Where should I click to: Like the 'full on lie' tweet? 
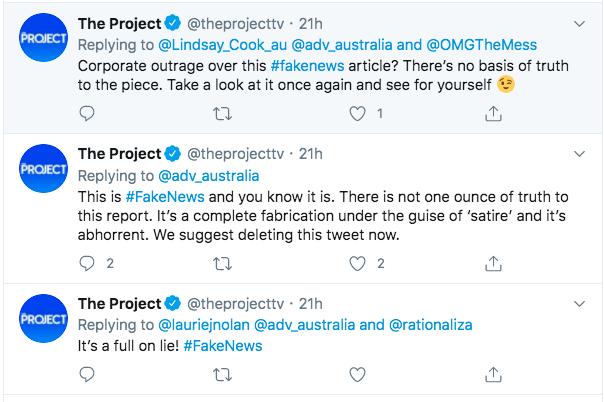pos(357,375)
